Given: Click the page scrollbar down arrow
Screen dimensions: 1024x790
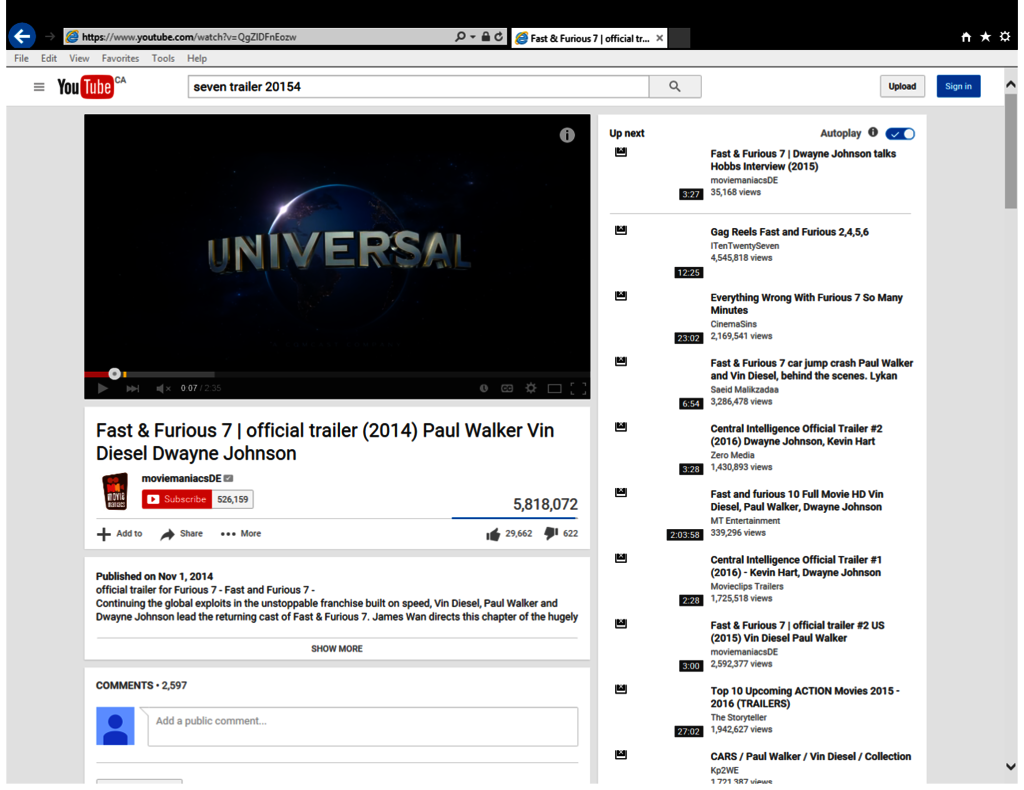Looking at the screenshot, I should point(1011,766).
